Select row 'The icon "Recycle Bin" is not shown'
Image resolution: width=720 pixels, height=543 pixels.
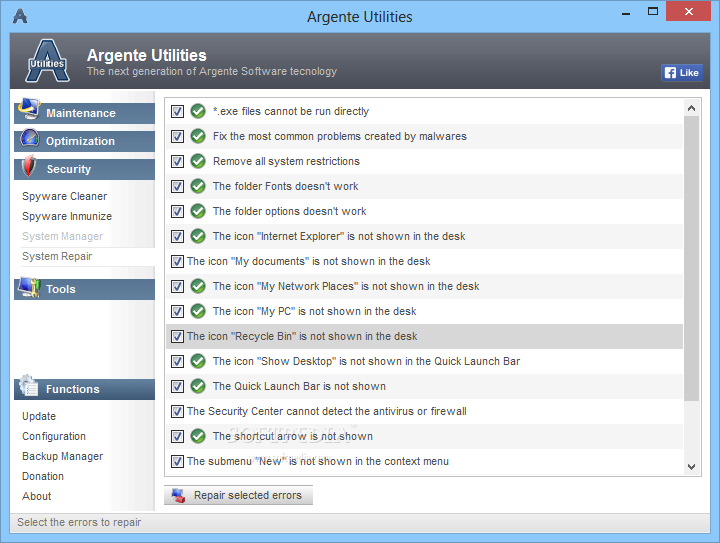(424, 336)
